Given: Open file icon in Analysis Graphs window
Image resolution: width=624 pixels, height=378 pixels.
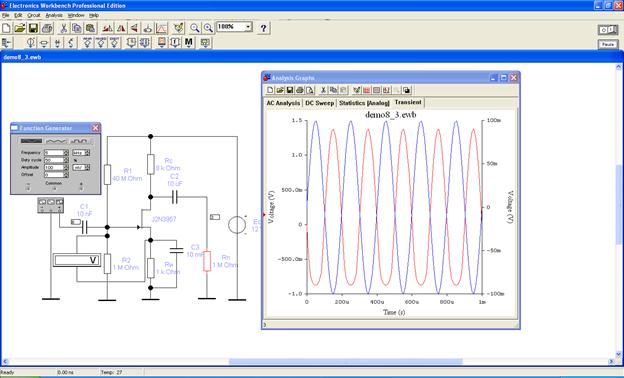Looking at the screenshot, I should pos(280,90).
